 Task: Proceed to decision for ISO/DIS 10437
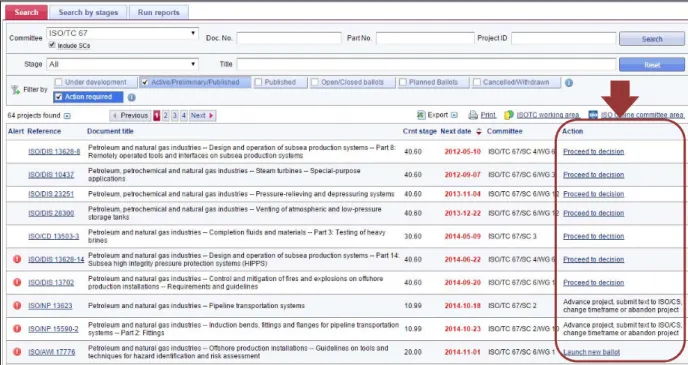(594, 175)
